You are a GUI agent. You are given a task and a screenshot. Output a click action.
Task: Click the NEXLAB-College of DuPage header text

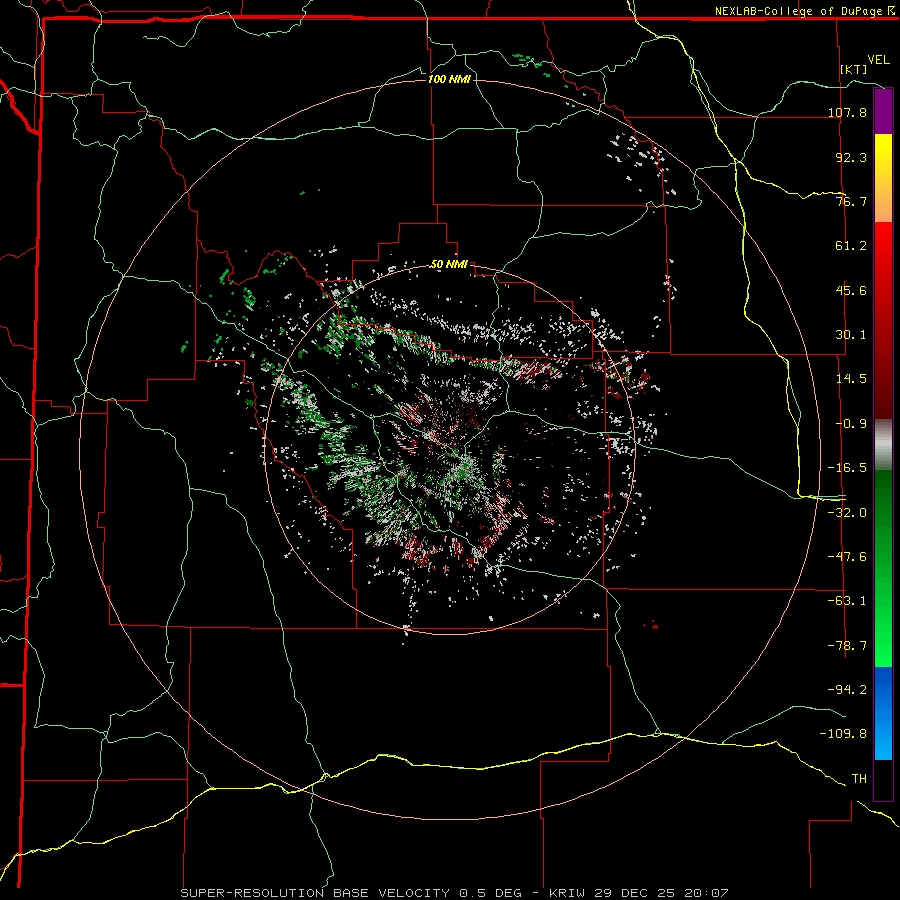tap(804, 11)
